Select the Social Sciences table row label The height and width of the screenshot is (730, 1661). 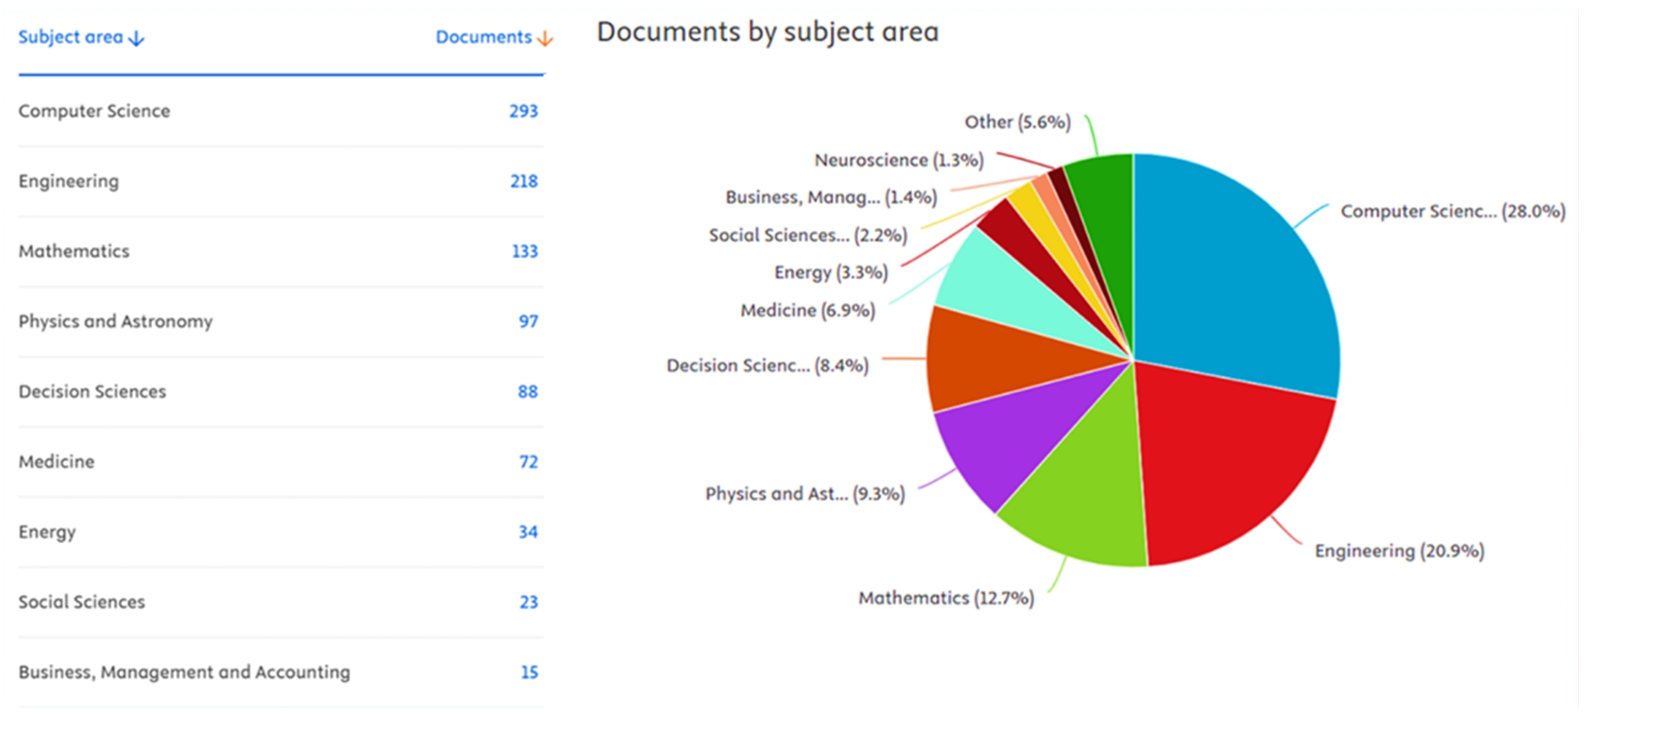pyautogui.click(x=81, y=601)
